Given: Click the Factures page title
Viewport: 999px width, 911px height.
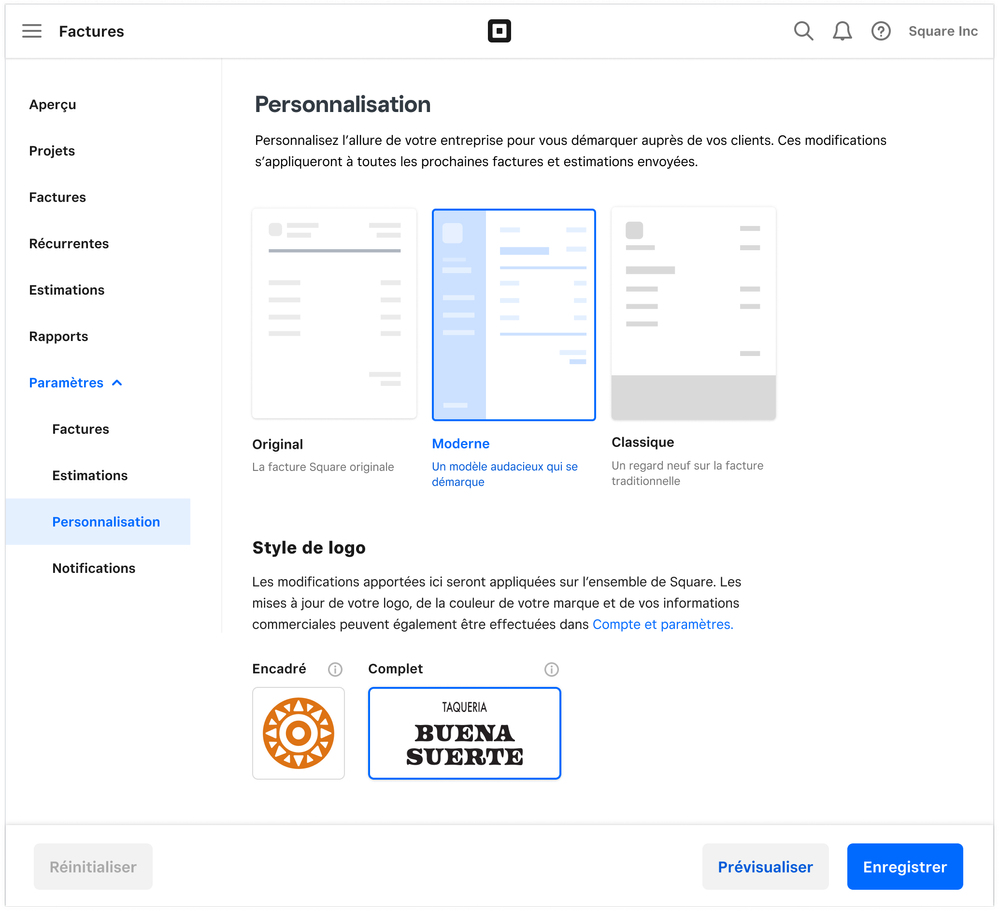Looking at the screenshot, I should (x=92, y=31).
